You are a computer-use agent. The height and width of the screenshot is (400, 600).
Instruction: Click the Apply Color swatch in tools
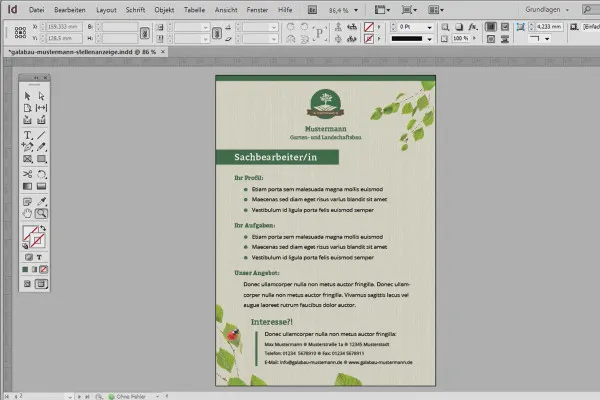coord(25,269)
